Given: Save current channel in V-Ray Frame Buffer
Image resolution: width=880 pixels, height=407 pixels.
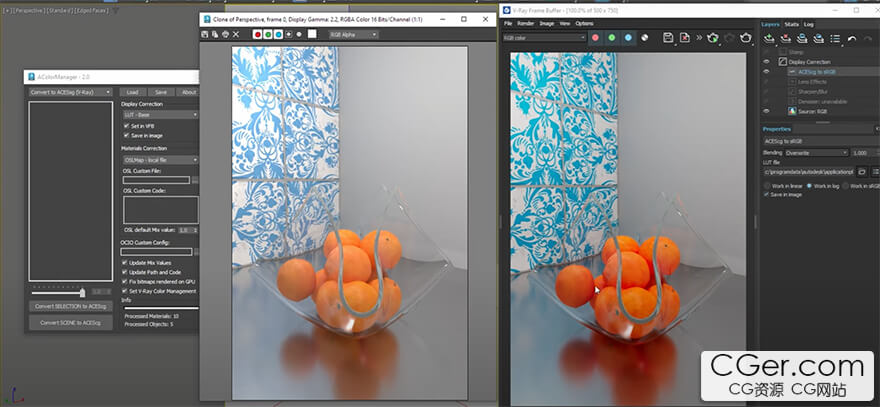Looking at the screenshot, I should coord(668,38).
